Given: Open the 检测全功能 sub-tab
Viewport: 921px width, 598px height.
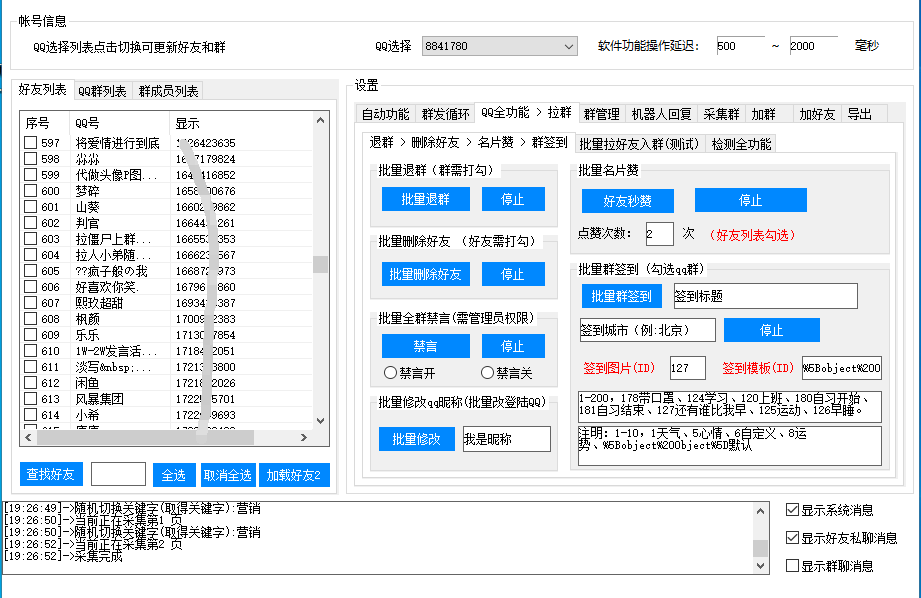Looking at the screenshot, I should click(x=741, y=144).
